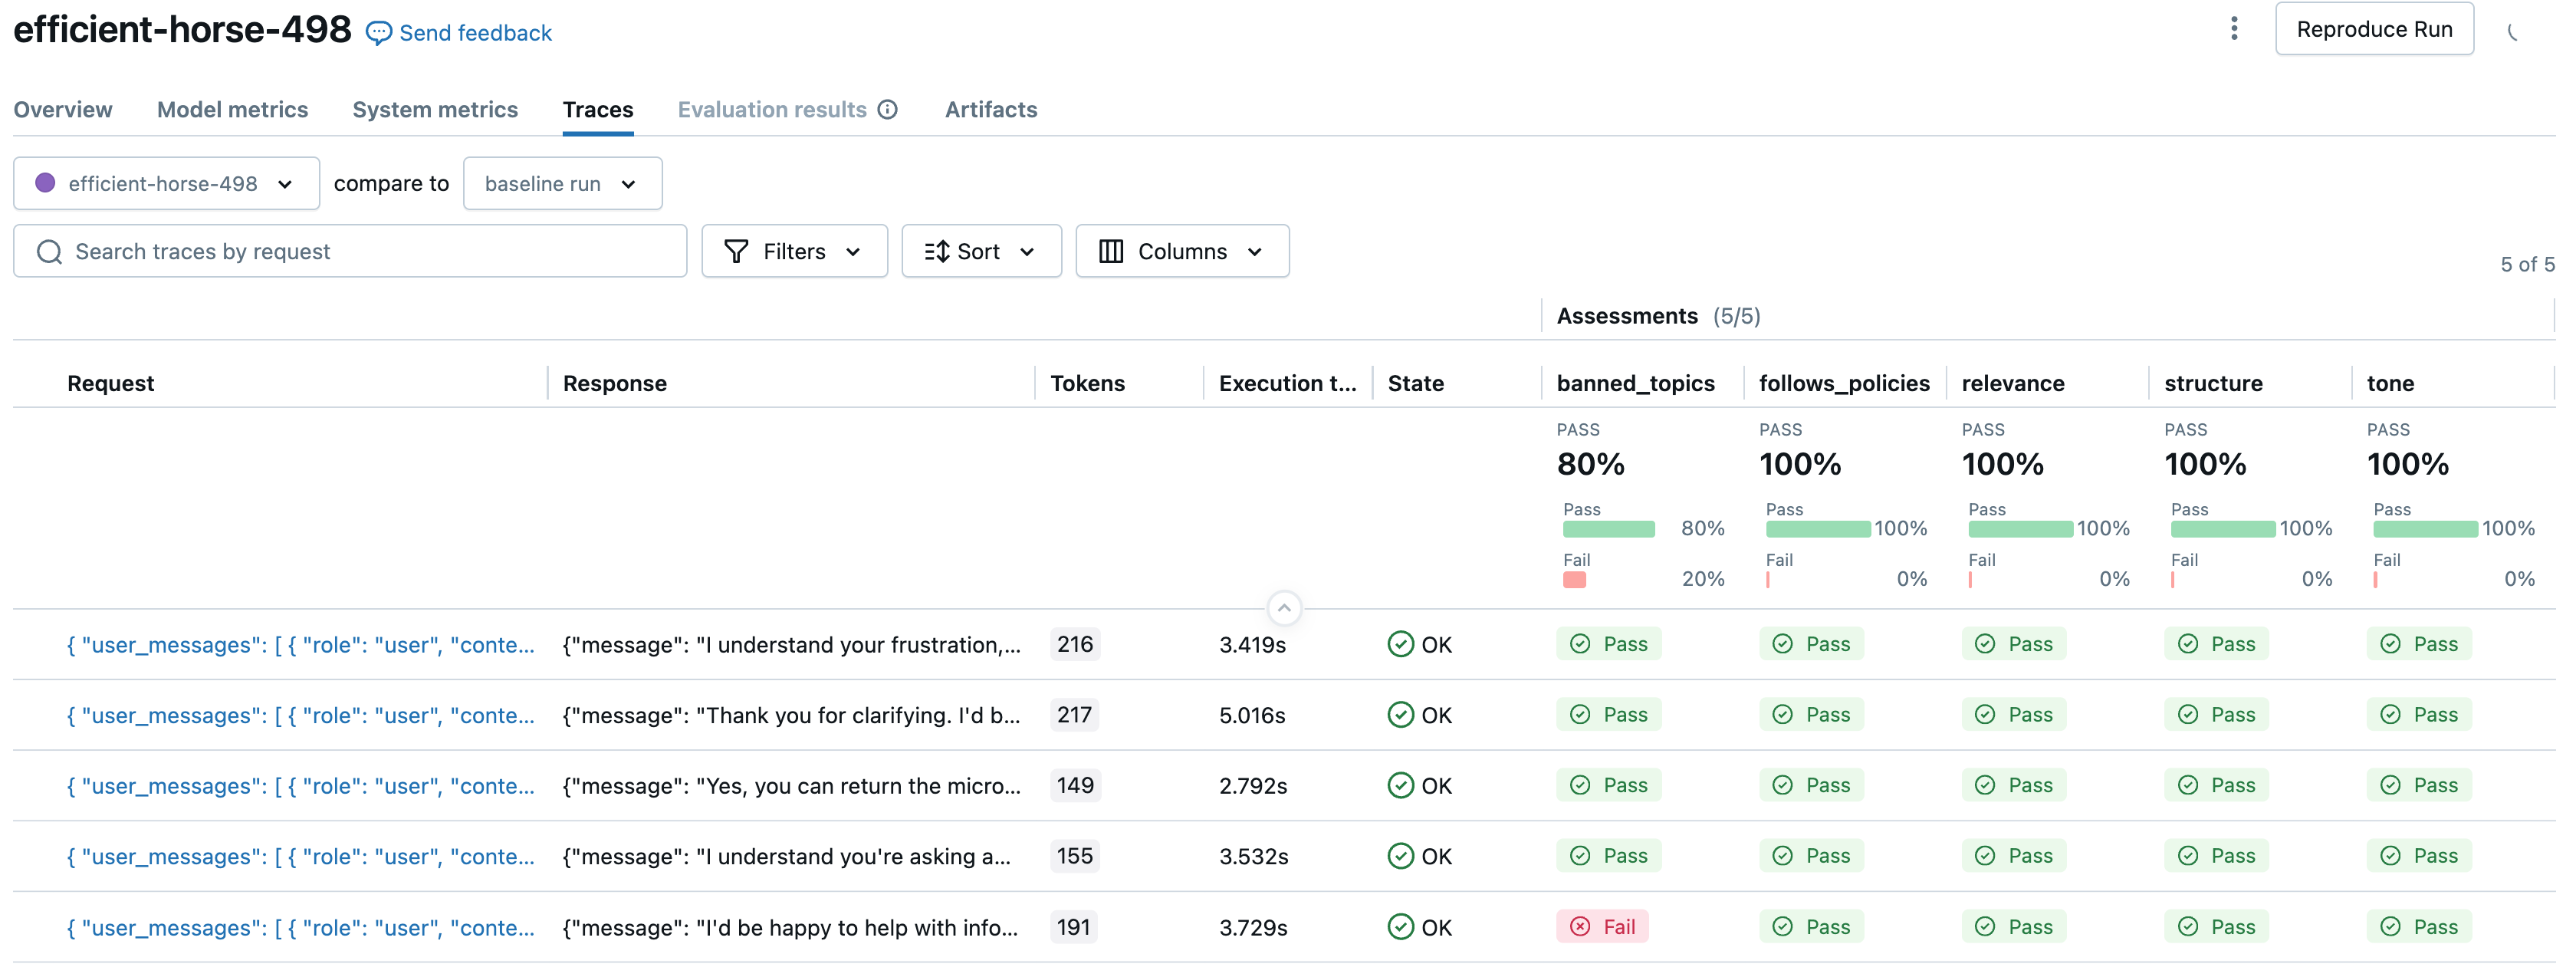
Task: Click the OK state icon for the 216-token trace
Action: click(x=1400, y=644)
